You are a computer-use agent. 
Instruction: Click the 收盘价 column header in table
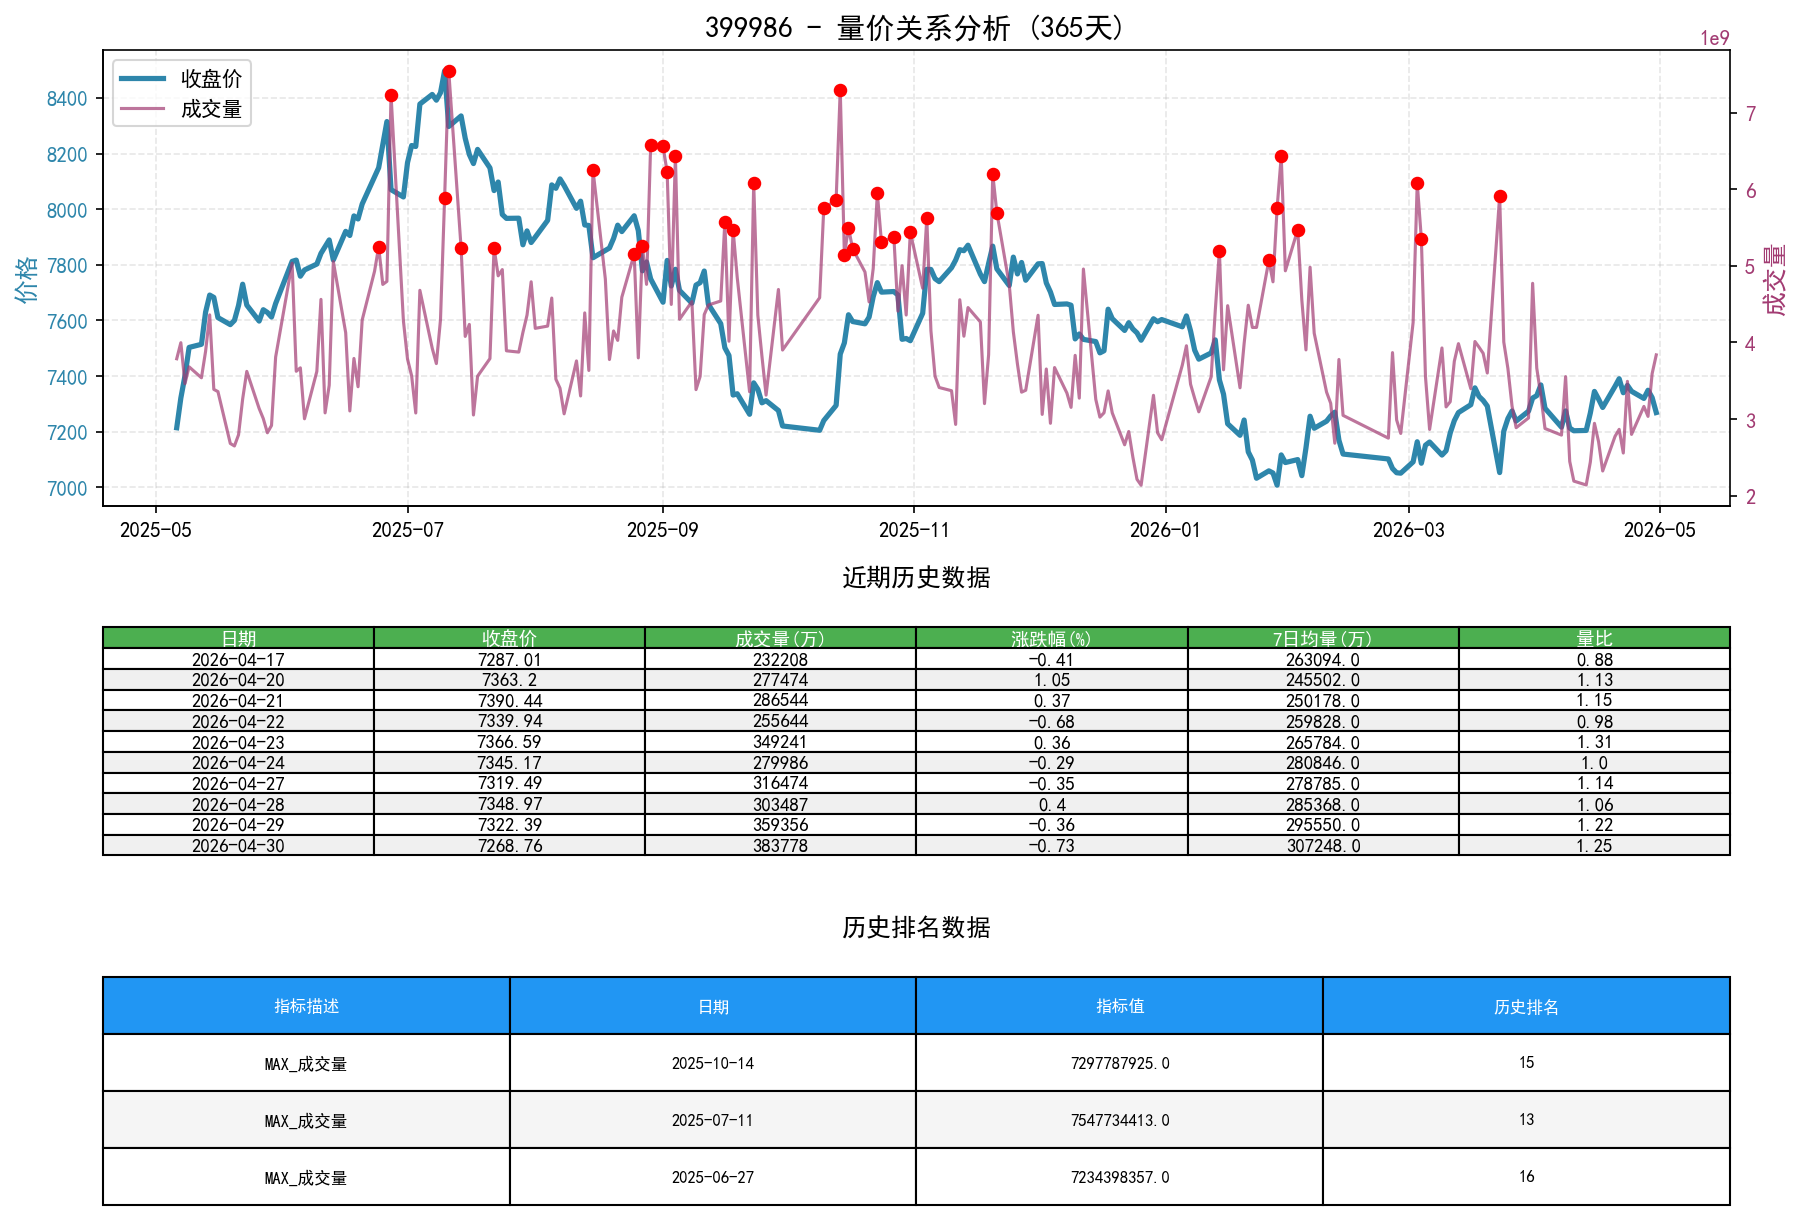[x=509, y=638]
